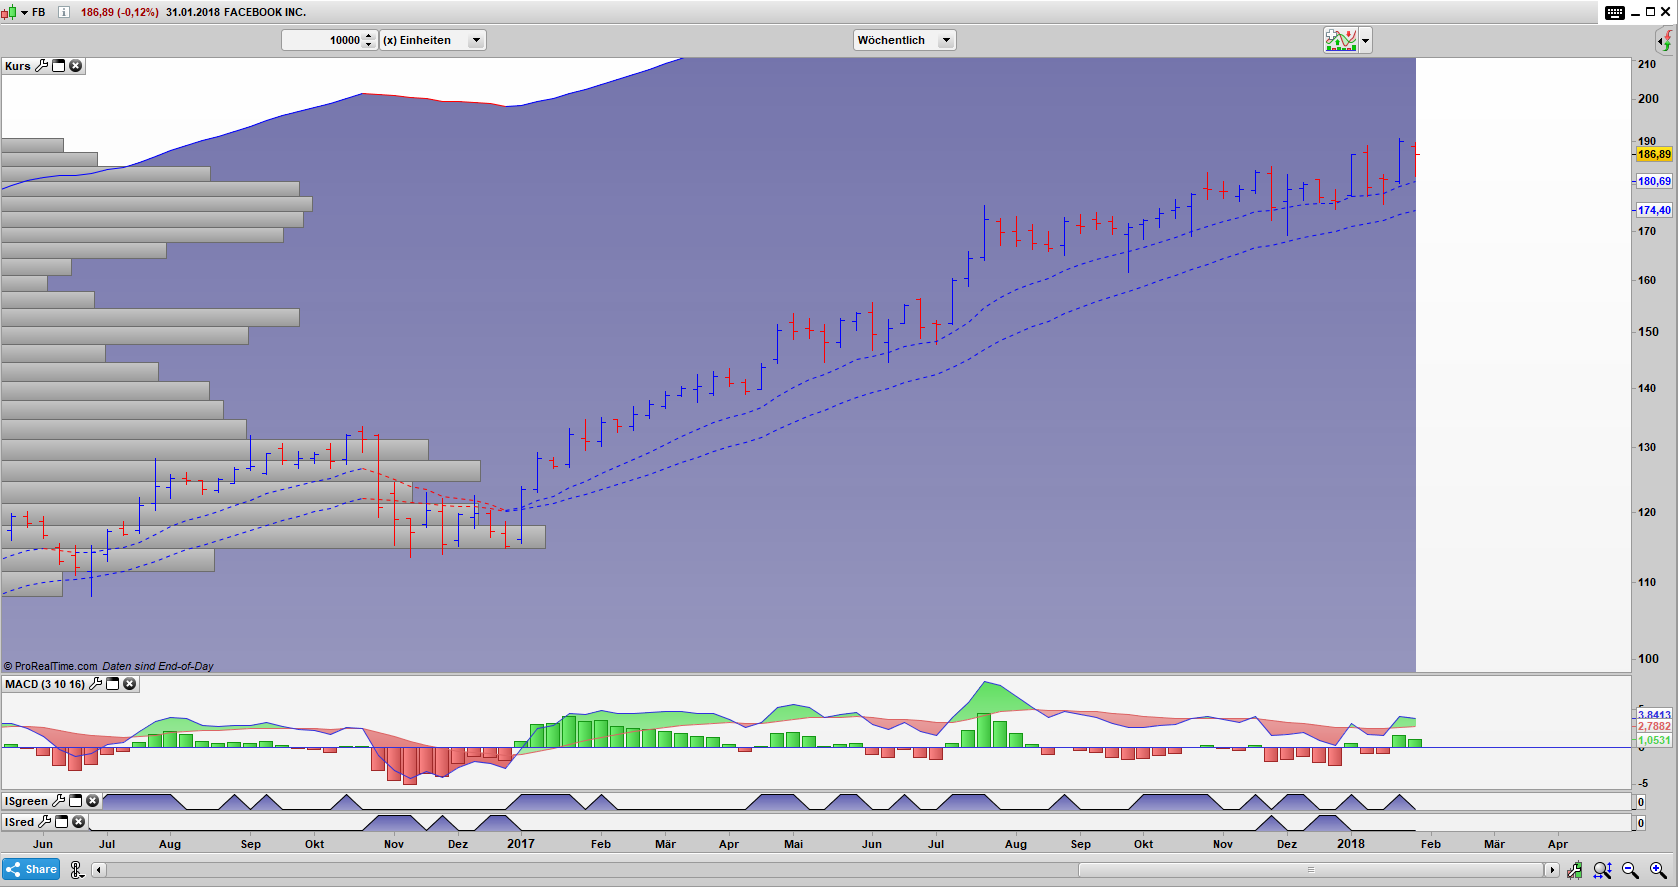Viewport: 1679px width, 887px height.
Task: Close the Kurs price panel
Action: click(75, 66)
